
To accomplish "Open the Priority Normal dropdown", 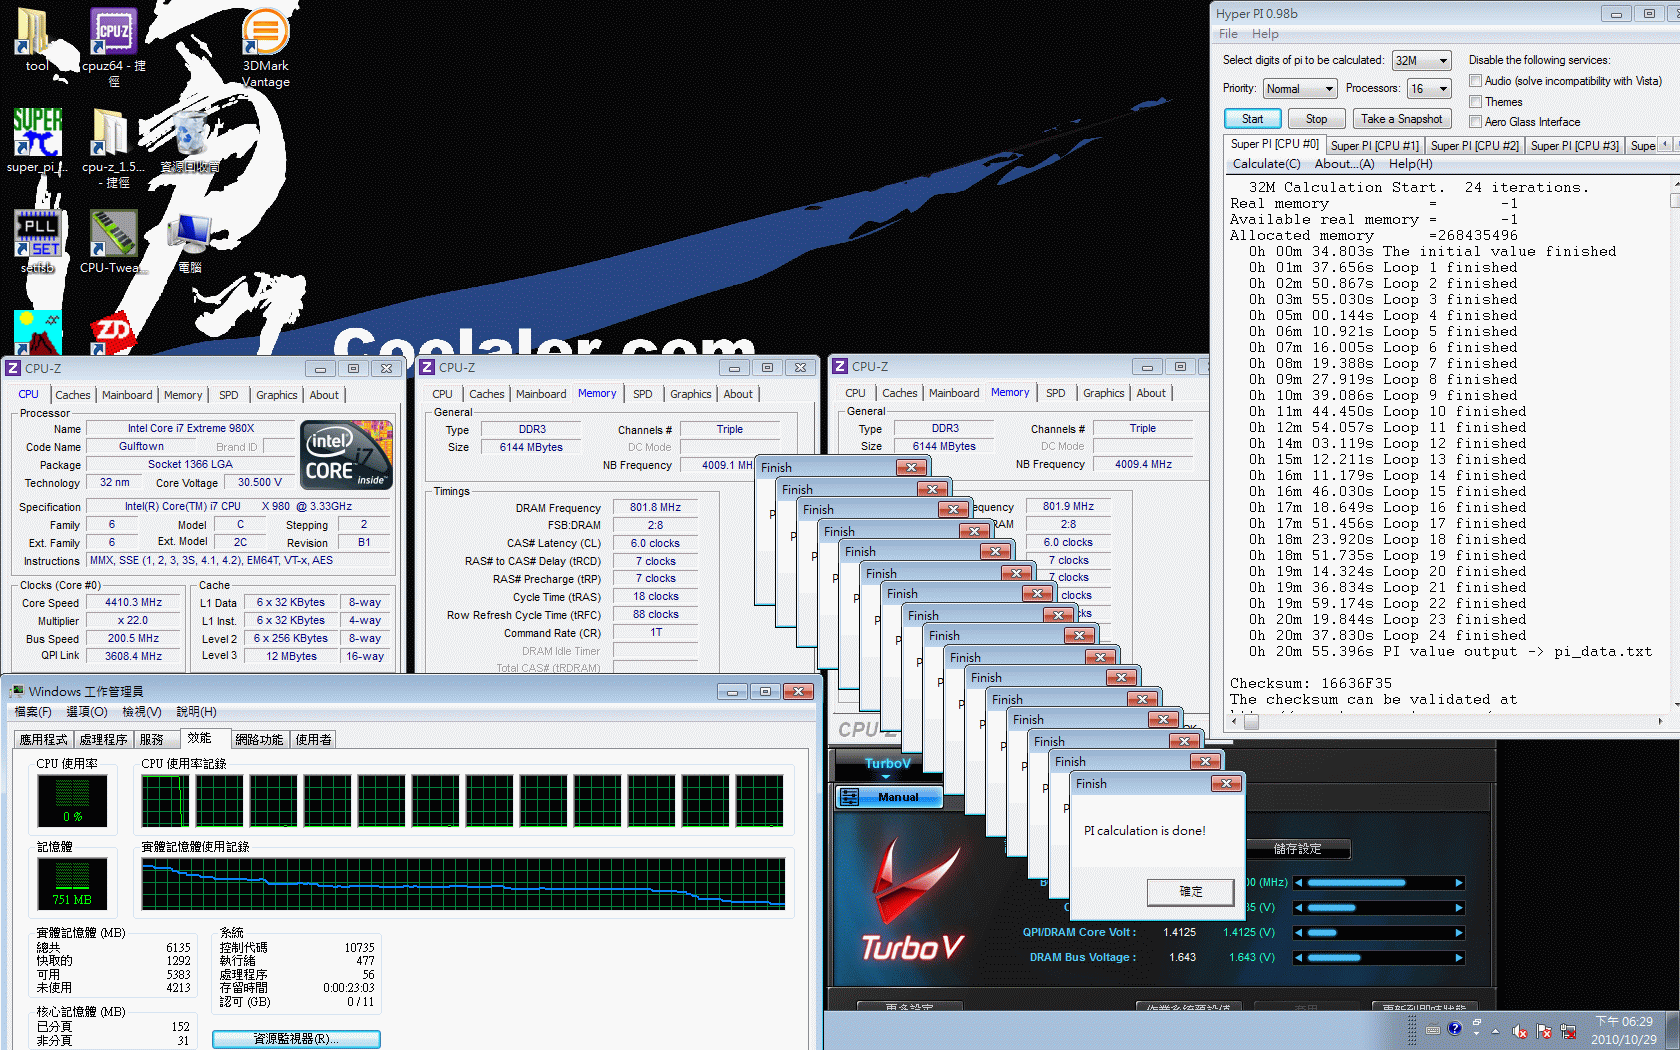I will [x=1300, y=89].
